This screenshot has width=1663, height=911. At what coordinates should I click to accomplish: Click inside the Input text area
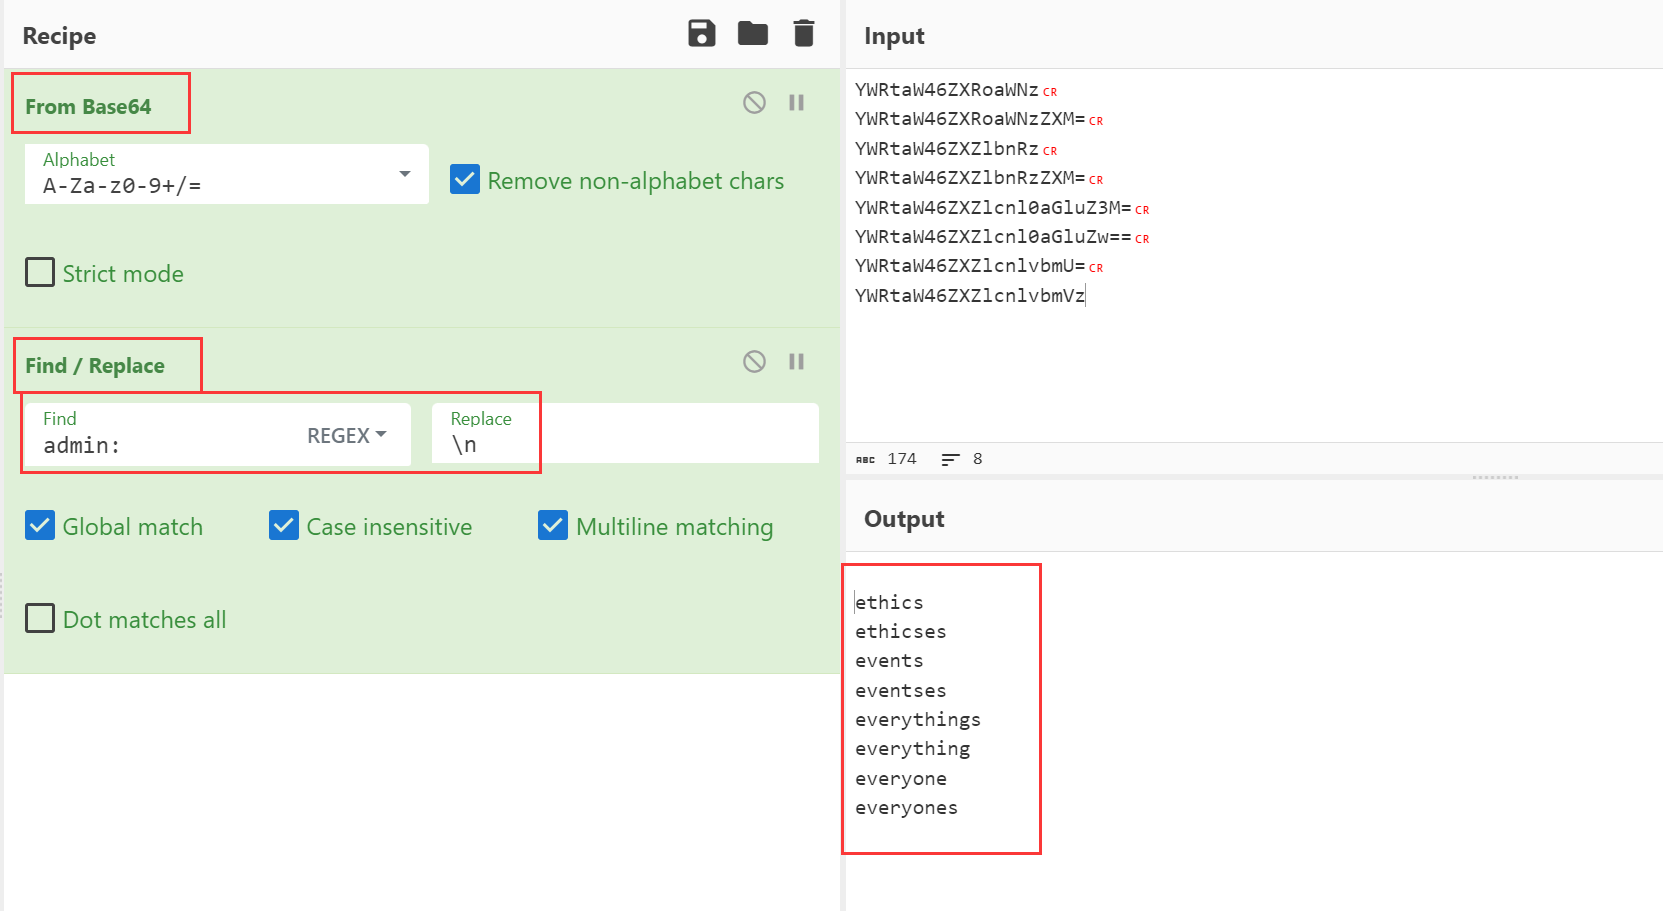click(x=1250, y=360)
